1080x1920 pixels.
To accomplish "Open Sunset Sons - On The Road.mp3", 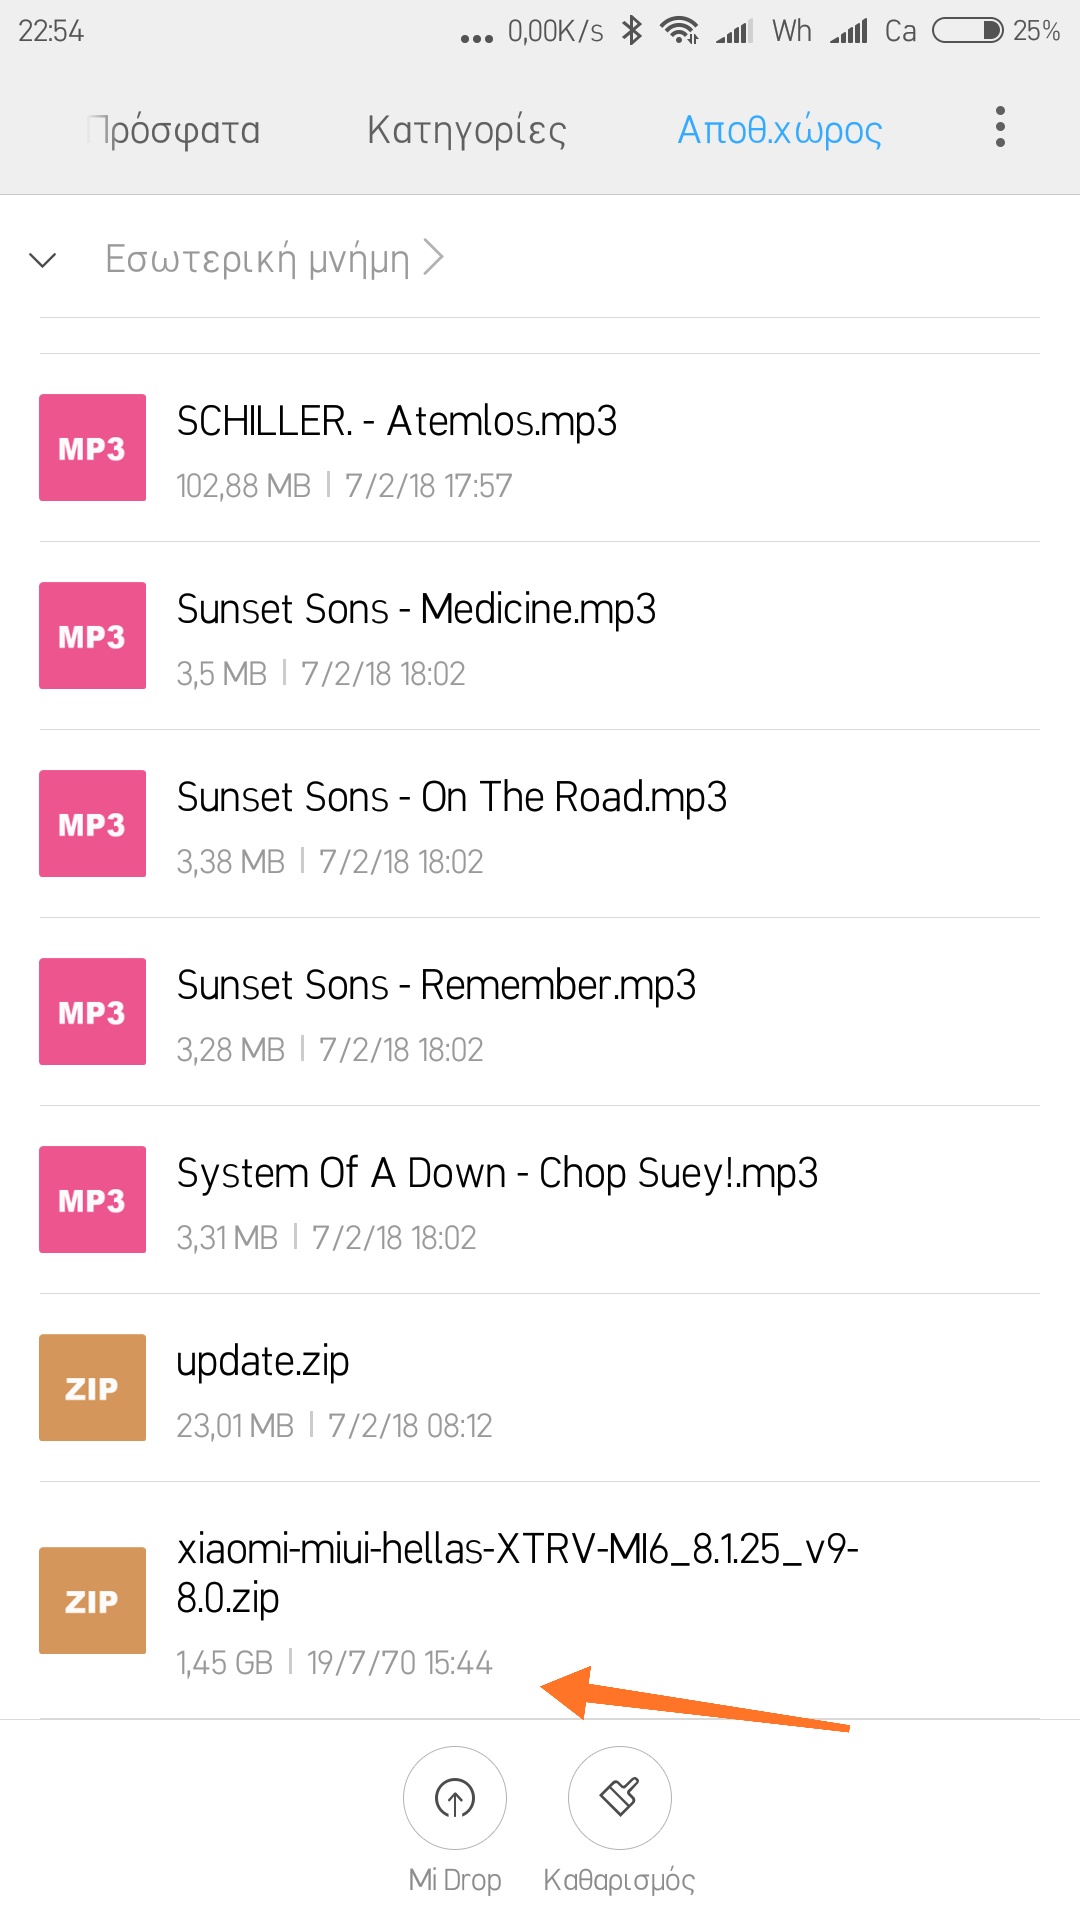I will click(x=451, y=798).
